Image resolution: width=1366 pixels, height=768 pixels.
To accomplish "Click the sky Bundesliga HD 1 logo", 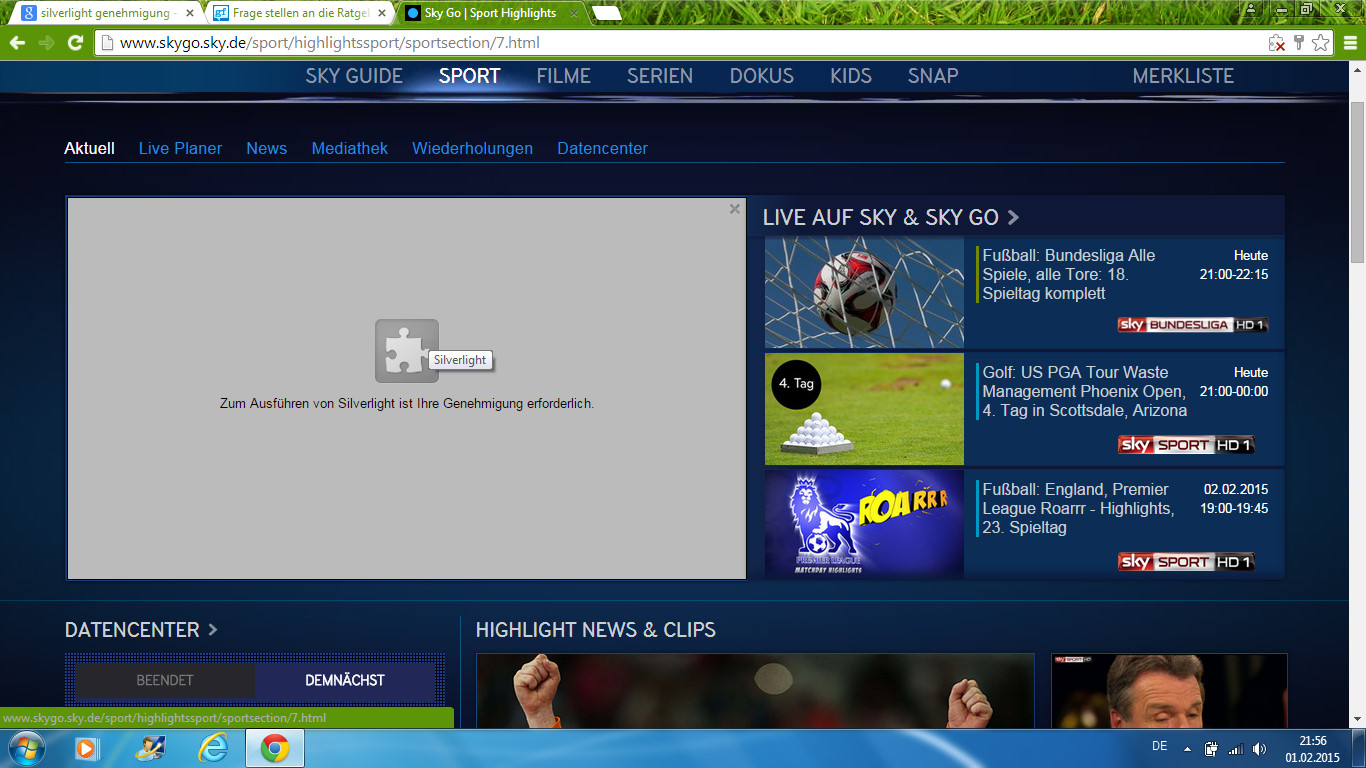I will point(1192,325).
